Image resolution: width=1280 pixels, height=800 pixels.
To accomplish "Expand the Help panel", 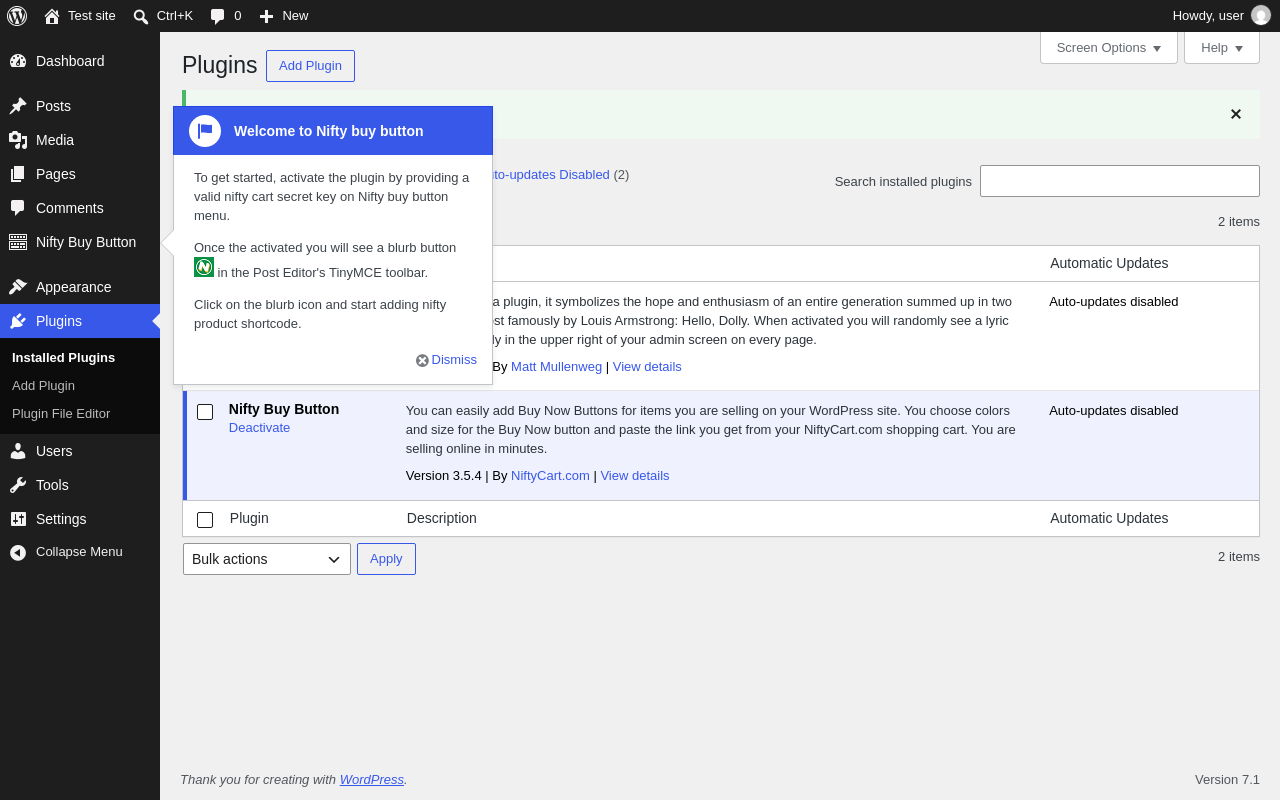I will [1222, 47].
